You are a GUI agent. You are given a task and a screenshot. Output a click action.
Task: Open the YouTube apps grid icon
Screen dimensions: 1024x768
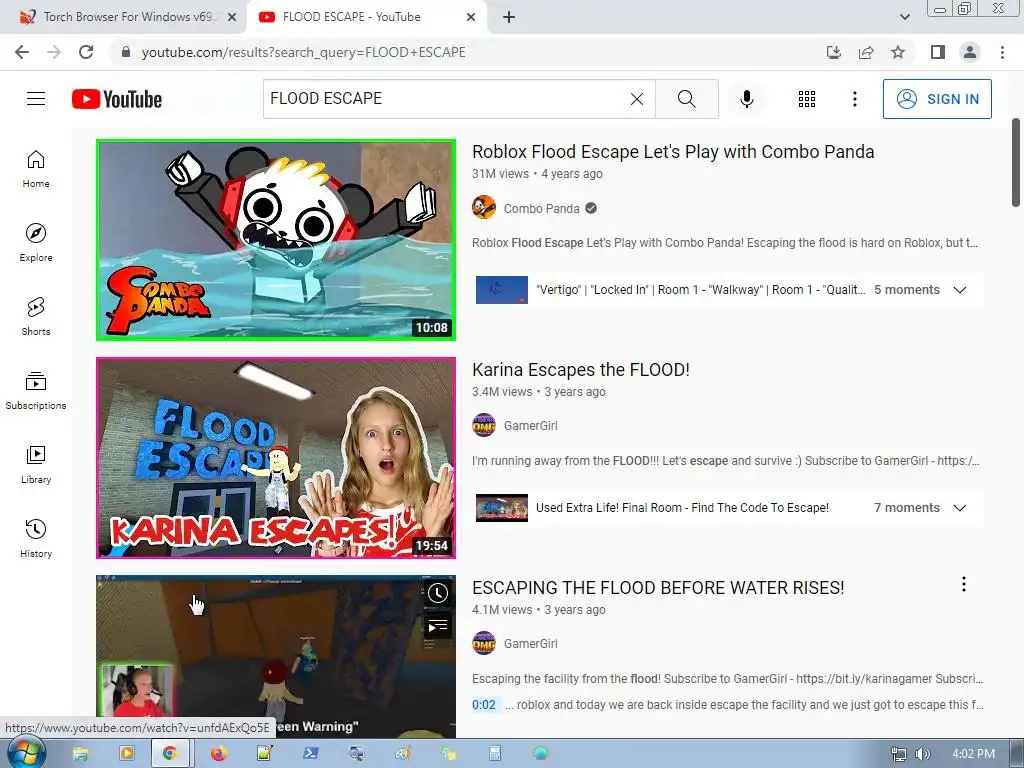[x=807, y=99]
